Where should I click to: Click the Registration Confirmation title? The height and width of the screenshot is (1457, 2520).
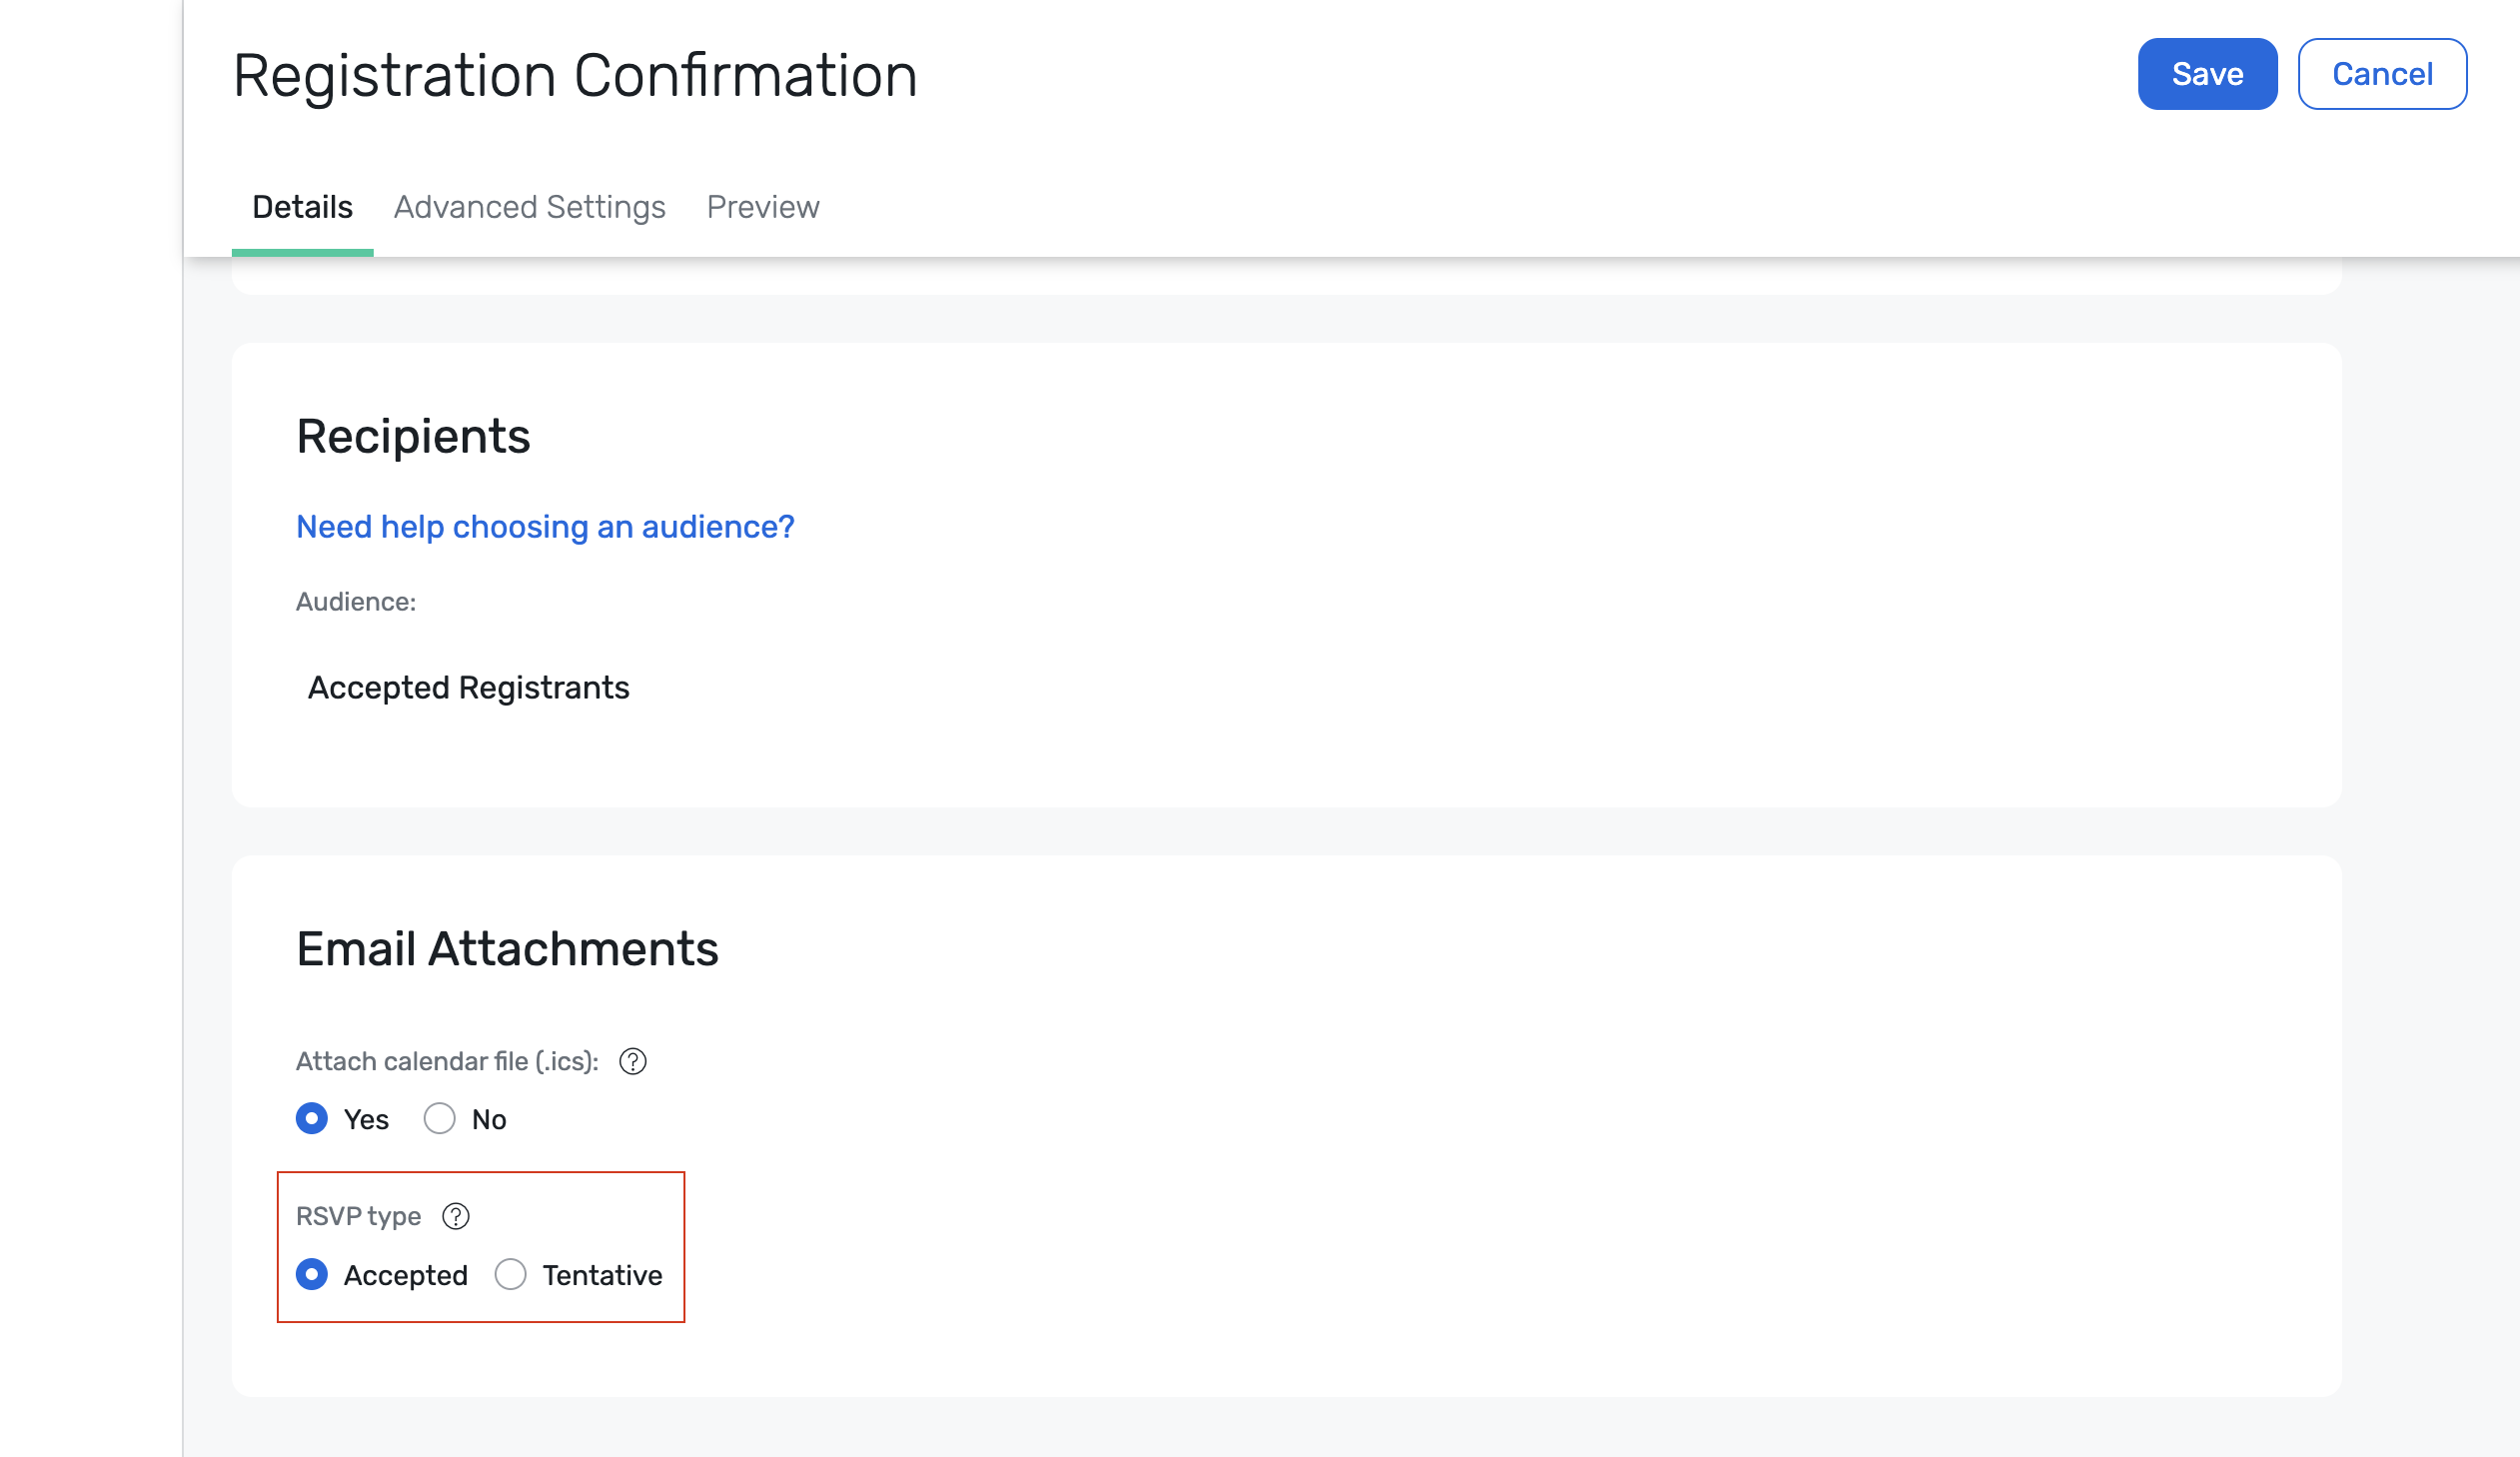click(575, 75)
